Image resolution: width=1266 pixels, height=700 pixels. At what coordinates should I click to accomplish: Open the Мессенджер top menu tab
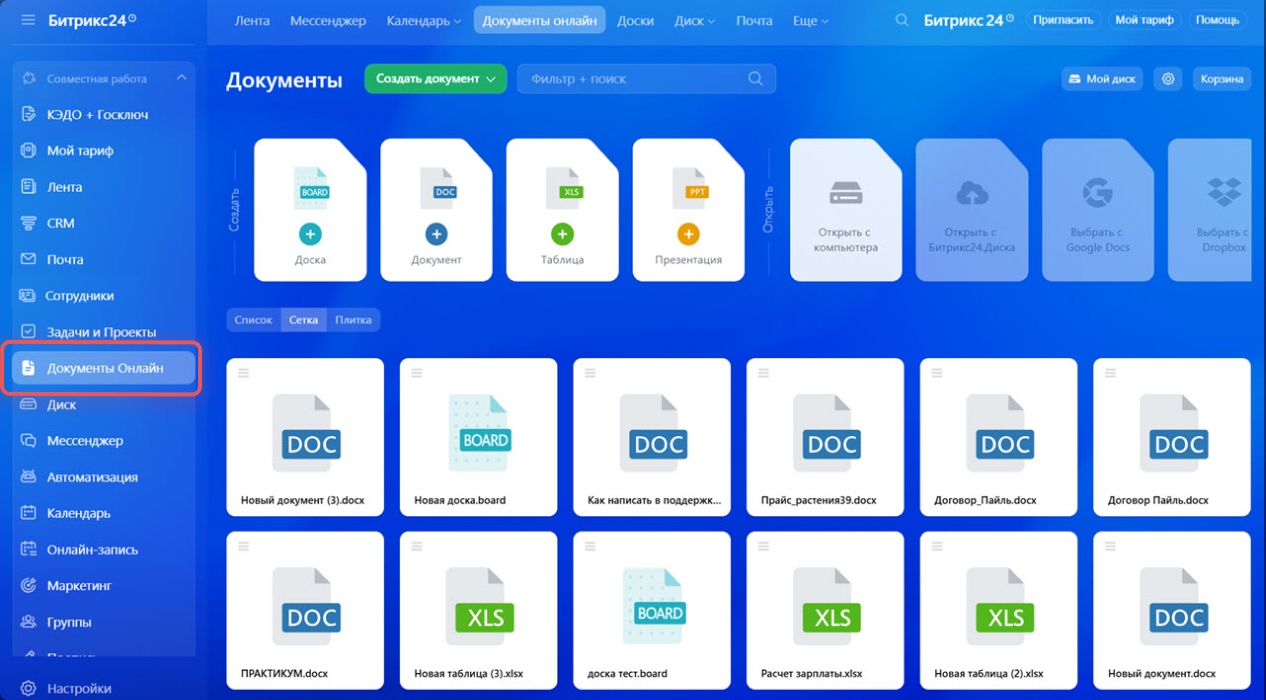coord(328,20)
